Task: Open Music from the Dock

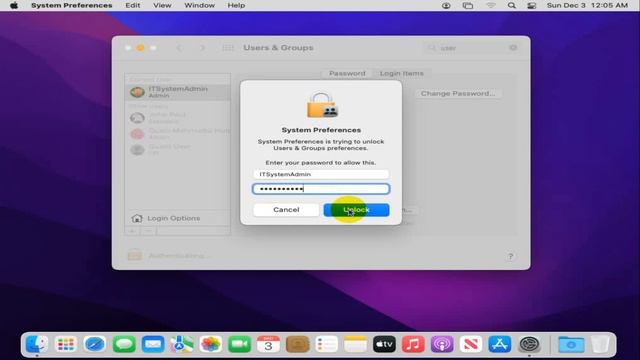Action: pos(413,344)
